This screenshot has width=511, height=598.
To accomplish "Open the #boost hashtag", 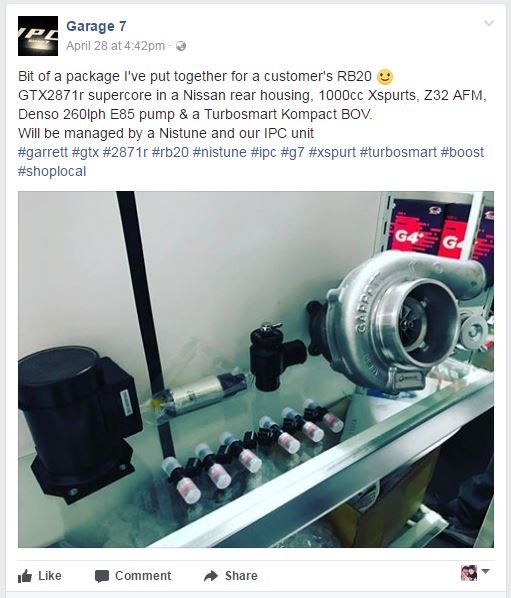I will tap(462, 152).
